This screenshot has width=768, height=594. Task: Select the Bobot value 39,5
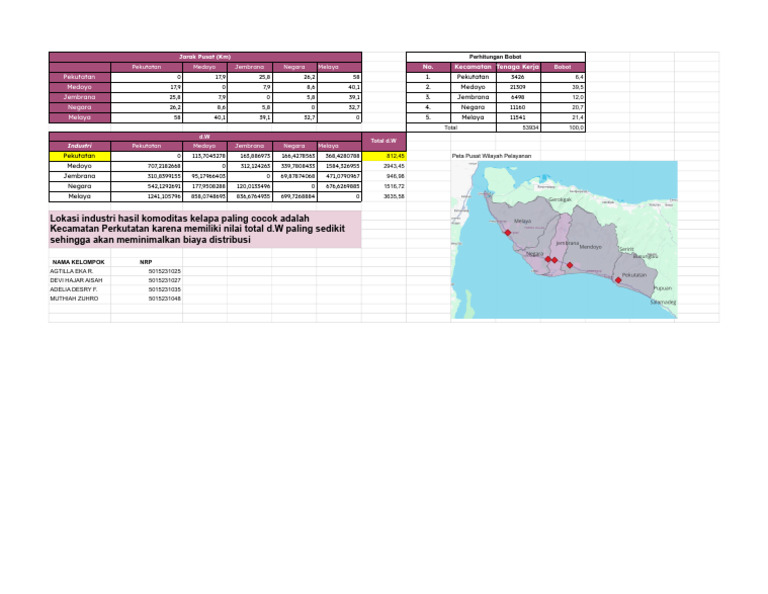pos(563,87)
